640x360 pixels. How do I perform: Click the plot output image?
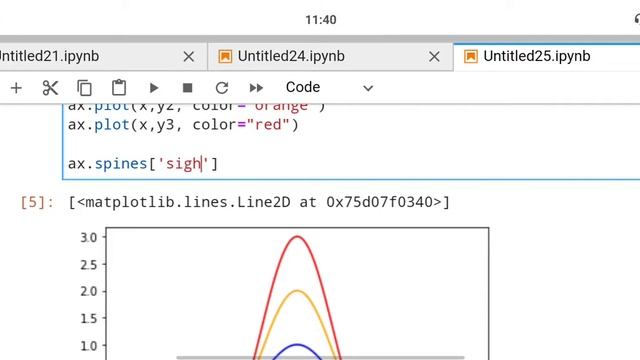click(x=284, y=293)
